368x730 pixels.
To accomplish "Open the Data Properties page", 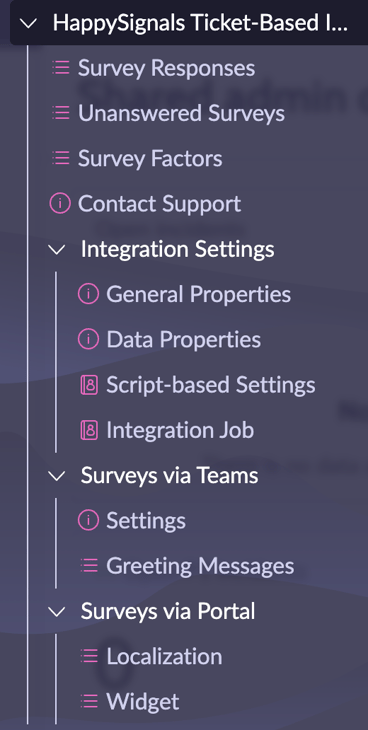I will pyautogui.click(x=184, y=339).
